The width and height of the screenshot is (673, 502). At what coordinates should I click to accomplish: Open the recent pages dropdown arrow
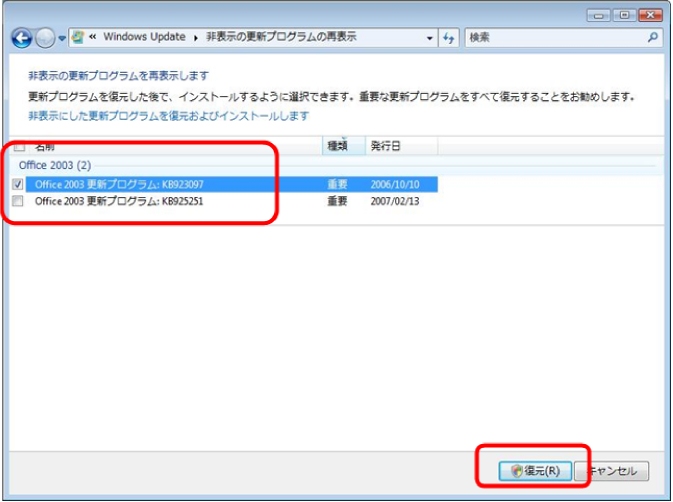(x=61, y=38)
